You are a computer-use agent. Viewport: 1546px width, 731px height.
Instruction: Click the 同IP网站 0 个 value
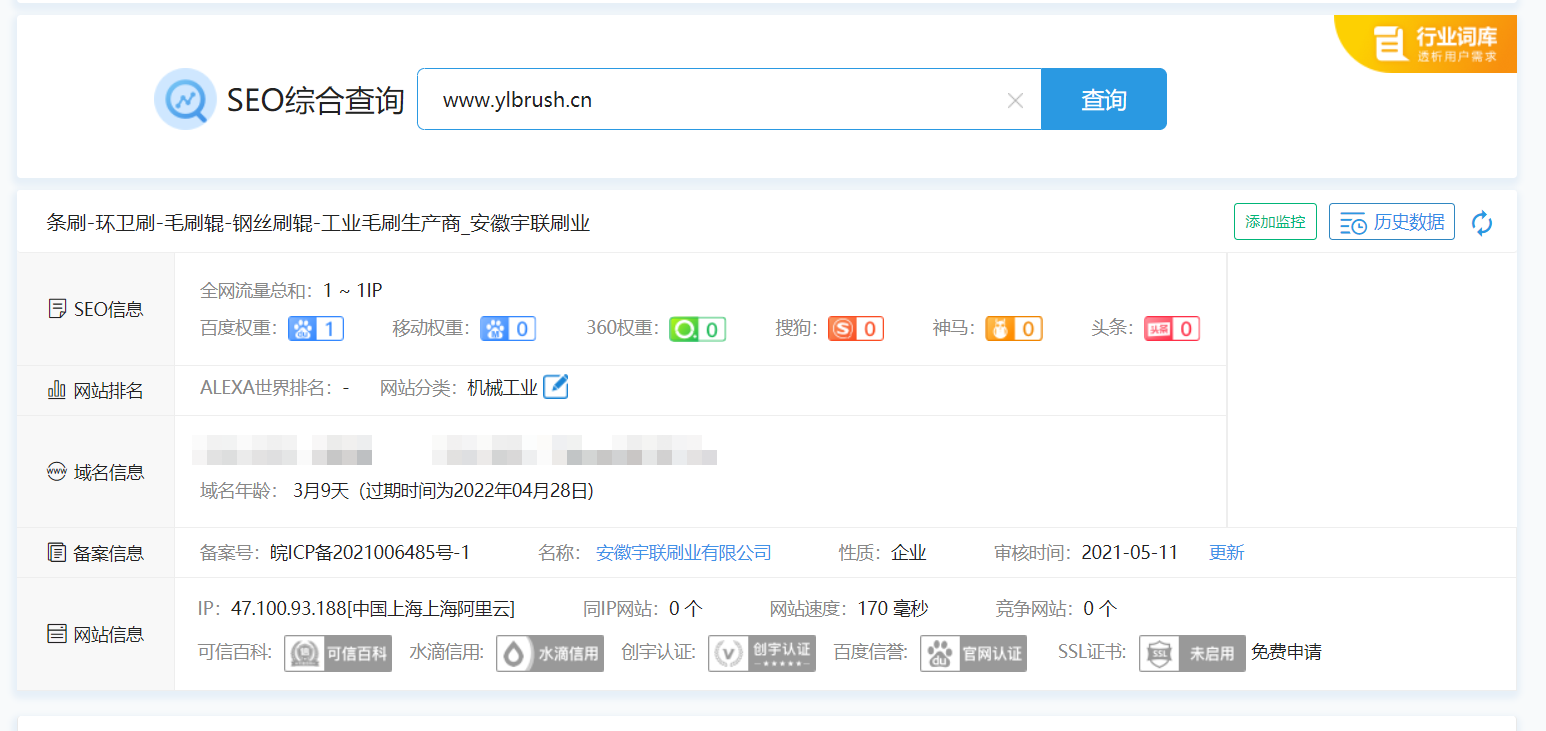coord(686,608)
